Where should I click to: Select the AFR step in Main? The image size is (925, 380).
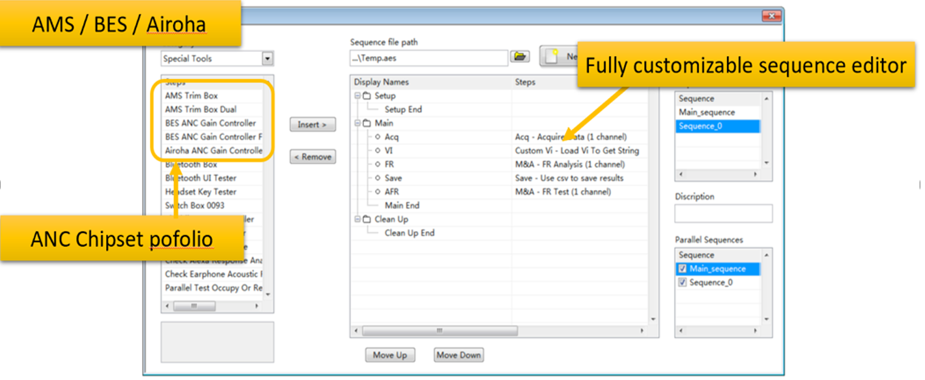(392, 192)
